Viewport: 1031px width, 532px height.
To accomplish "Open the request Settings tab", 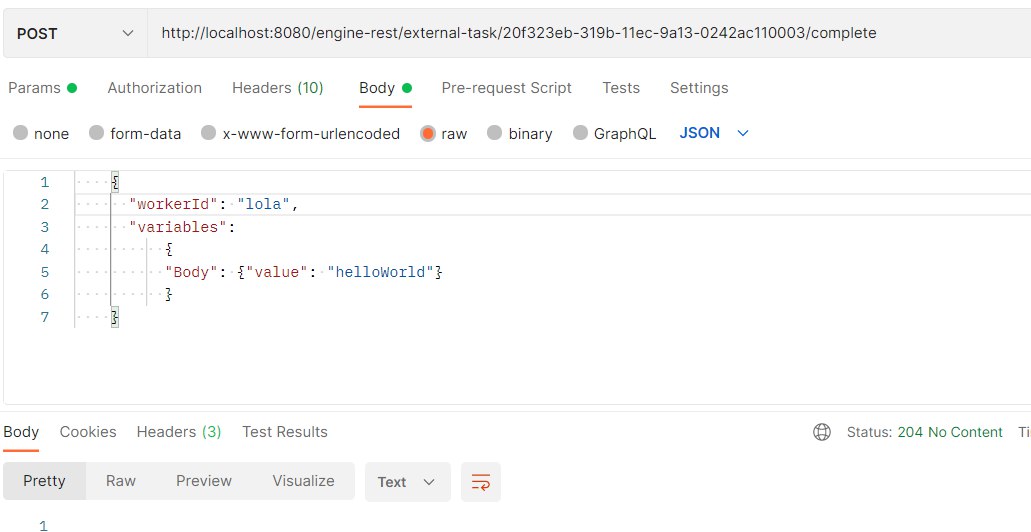I will click(699, 88).
